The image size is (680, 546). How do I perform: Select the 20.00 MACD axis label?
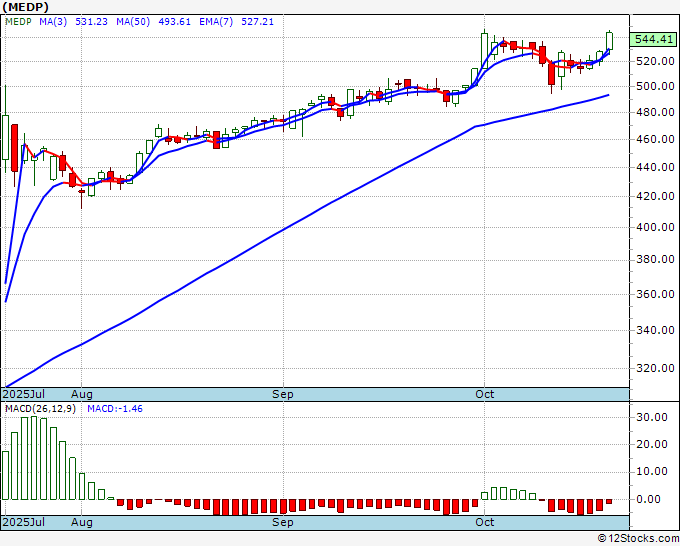click(x=652, y=444)
